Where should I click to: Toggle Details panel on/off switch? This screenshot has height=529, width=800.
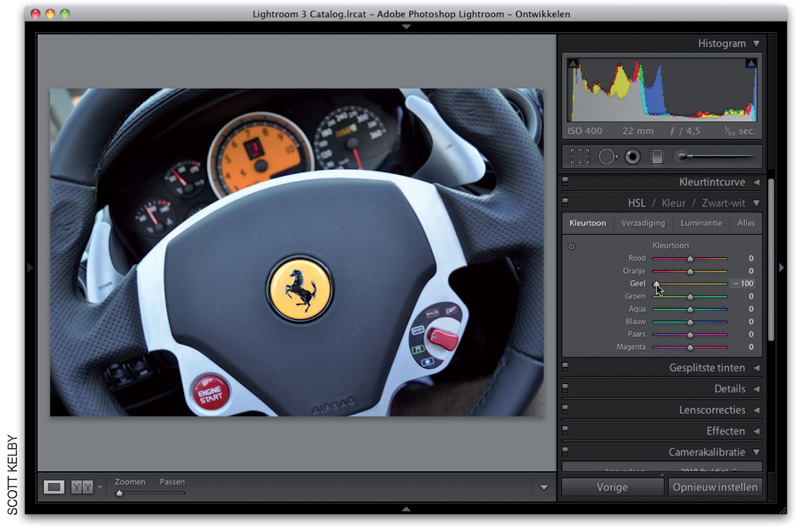(565, 388)
